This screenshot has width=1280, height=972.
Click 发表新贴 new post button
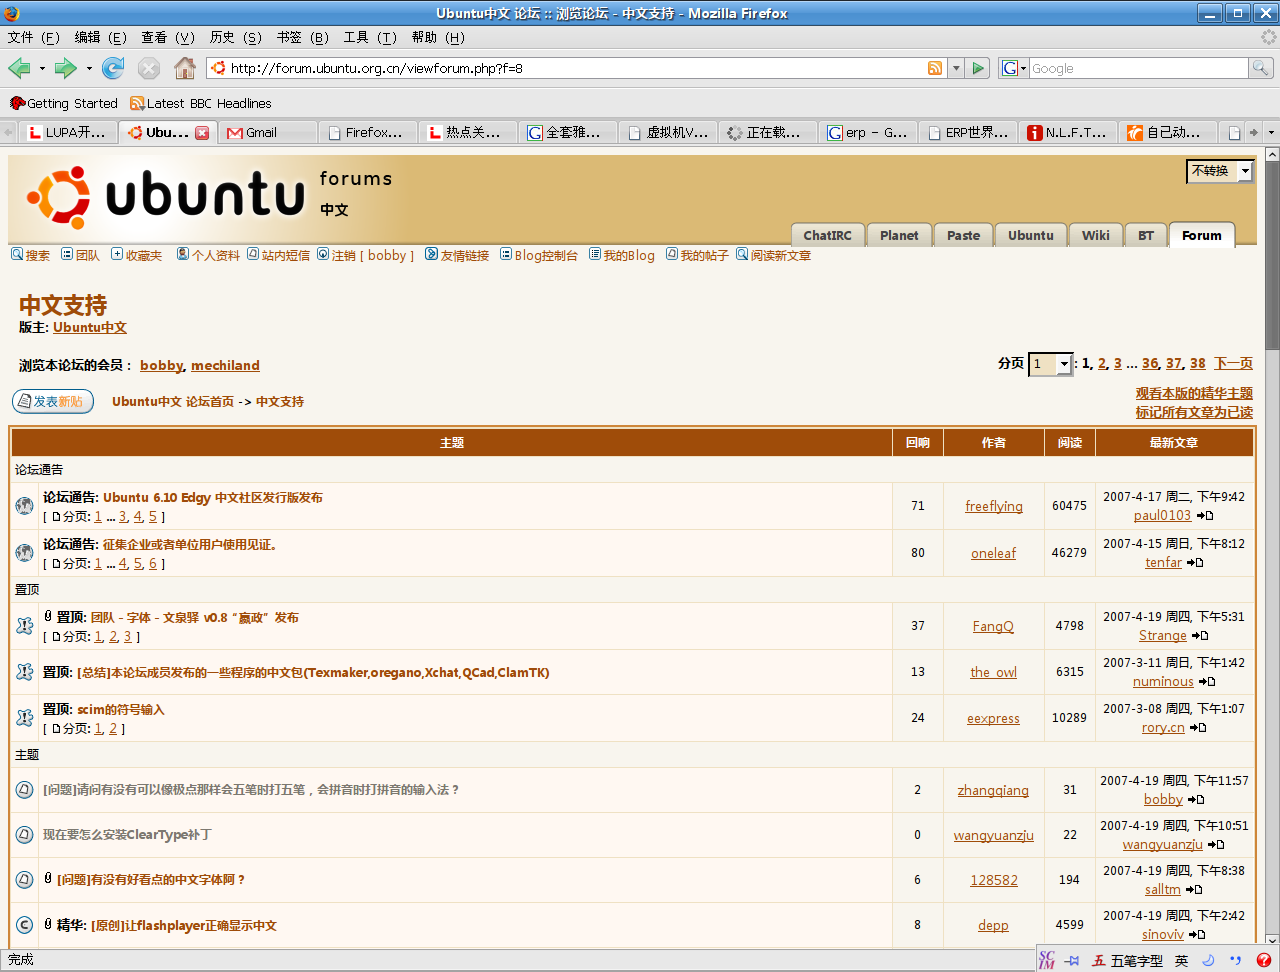[53, 401]
